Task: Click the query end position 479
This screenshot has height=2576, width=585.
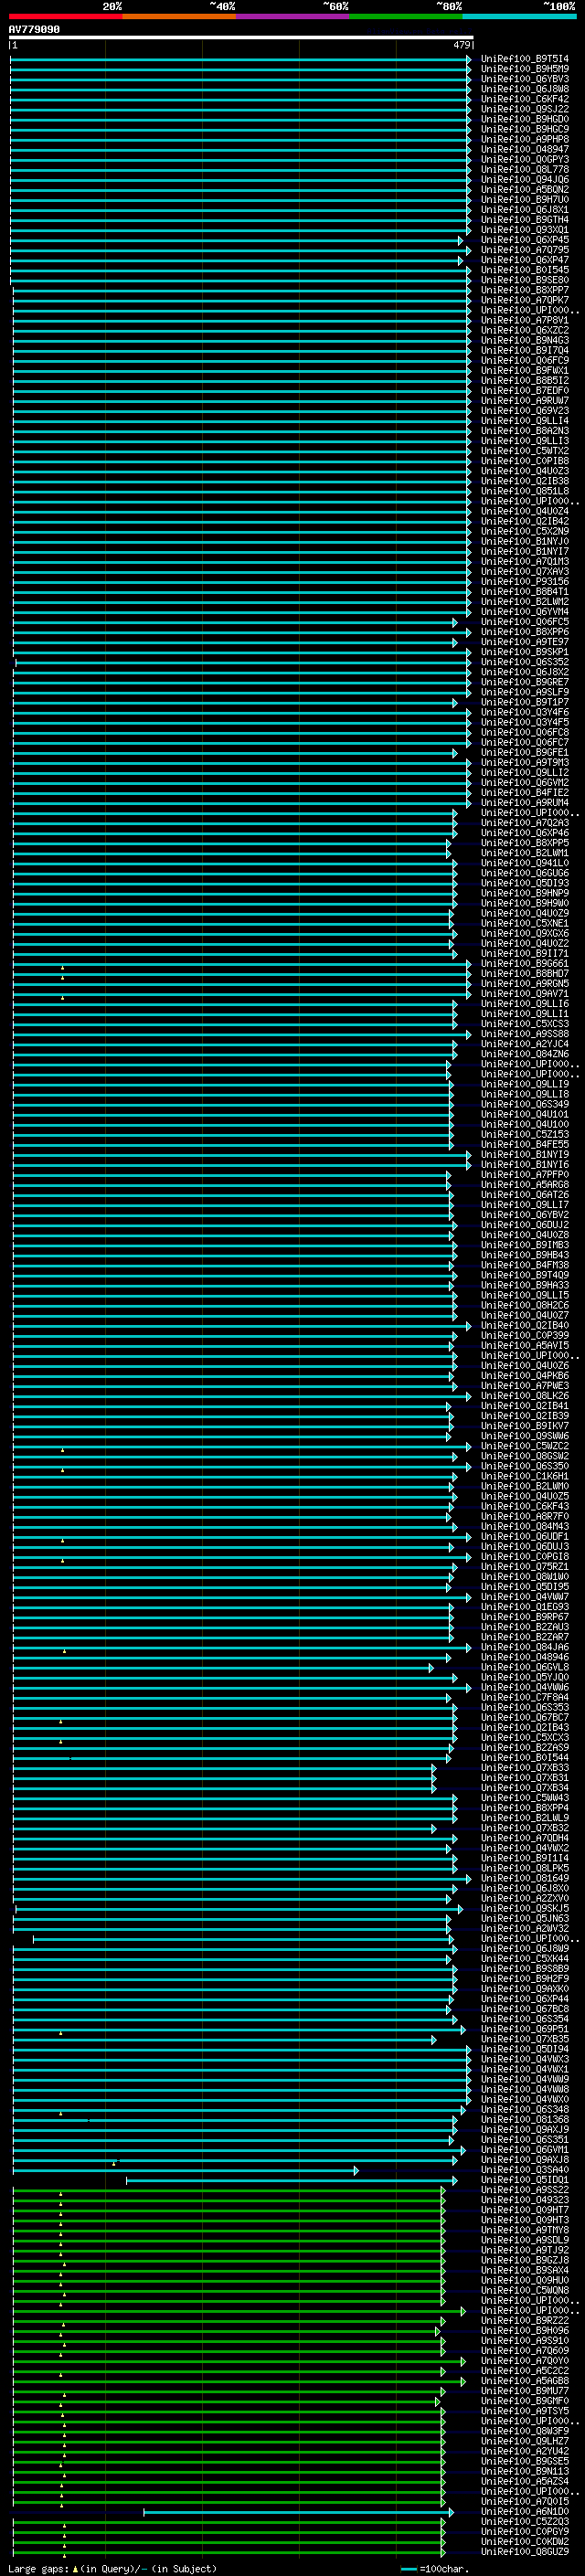Action: click(462, 45)
